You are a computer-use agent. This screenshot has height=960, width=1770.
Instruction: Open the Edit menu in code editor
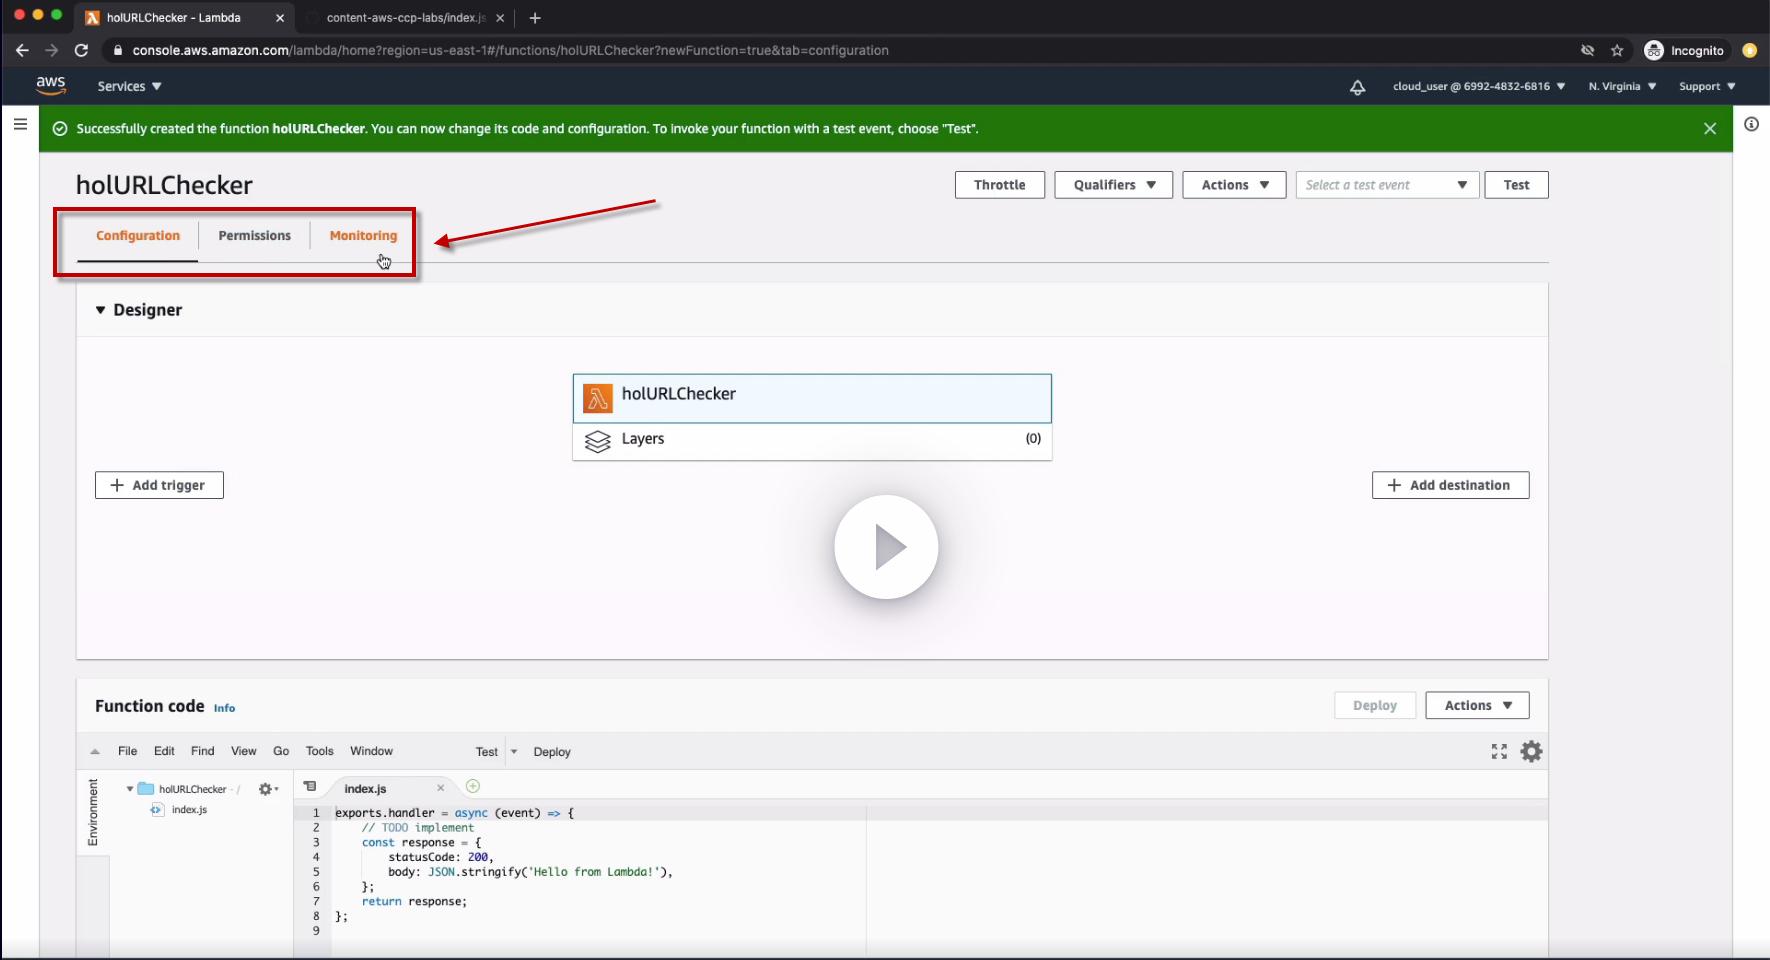coord(164,751)
